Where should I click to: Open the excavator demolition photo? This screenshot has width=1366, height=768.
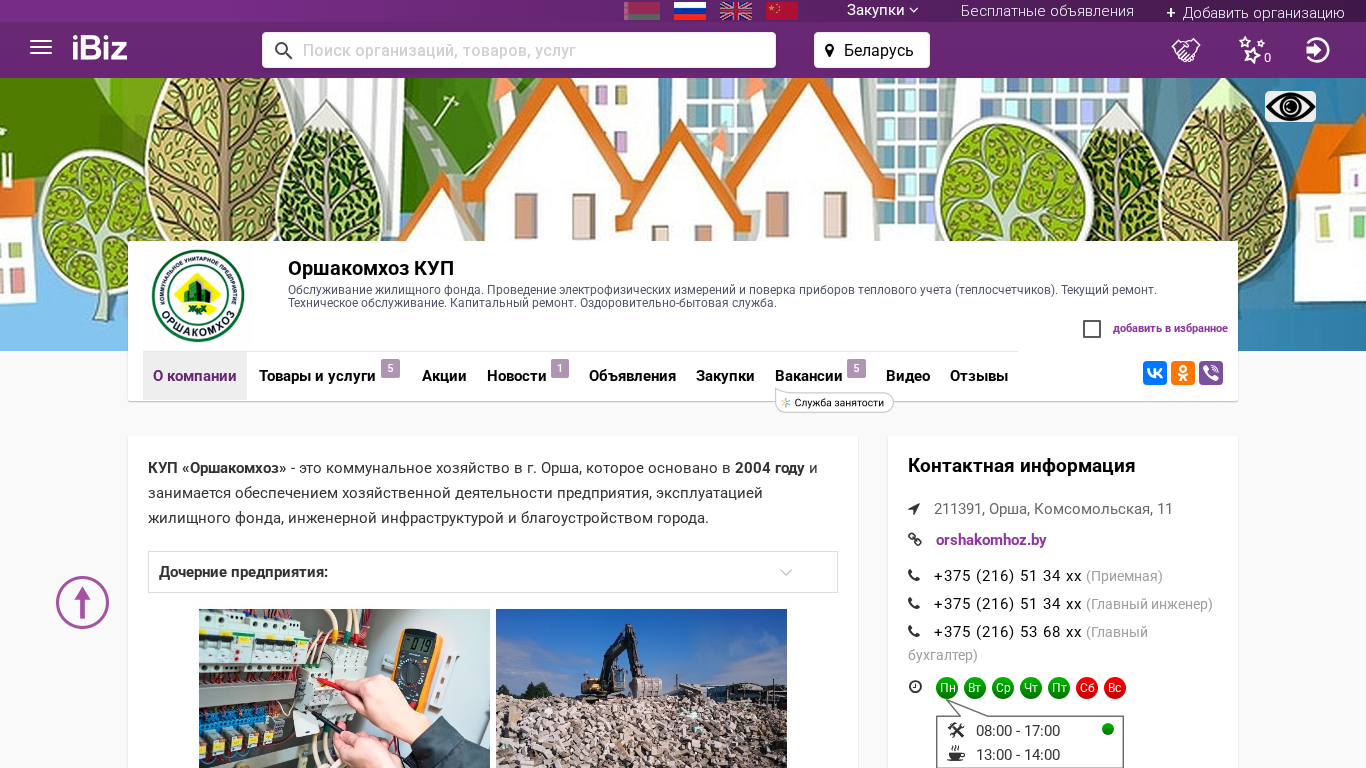click(x=641, y=688)
